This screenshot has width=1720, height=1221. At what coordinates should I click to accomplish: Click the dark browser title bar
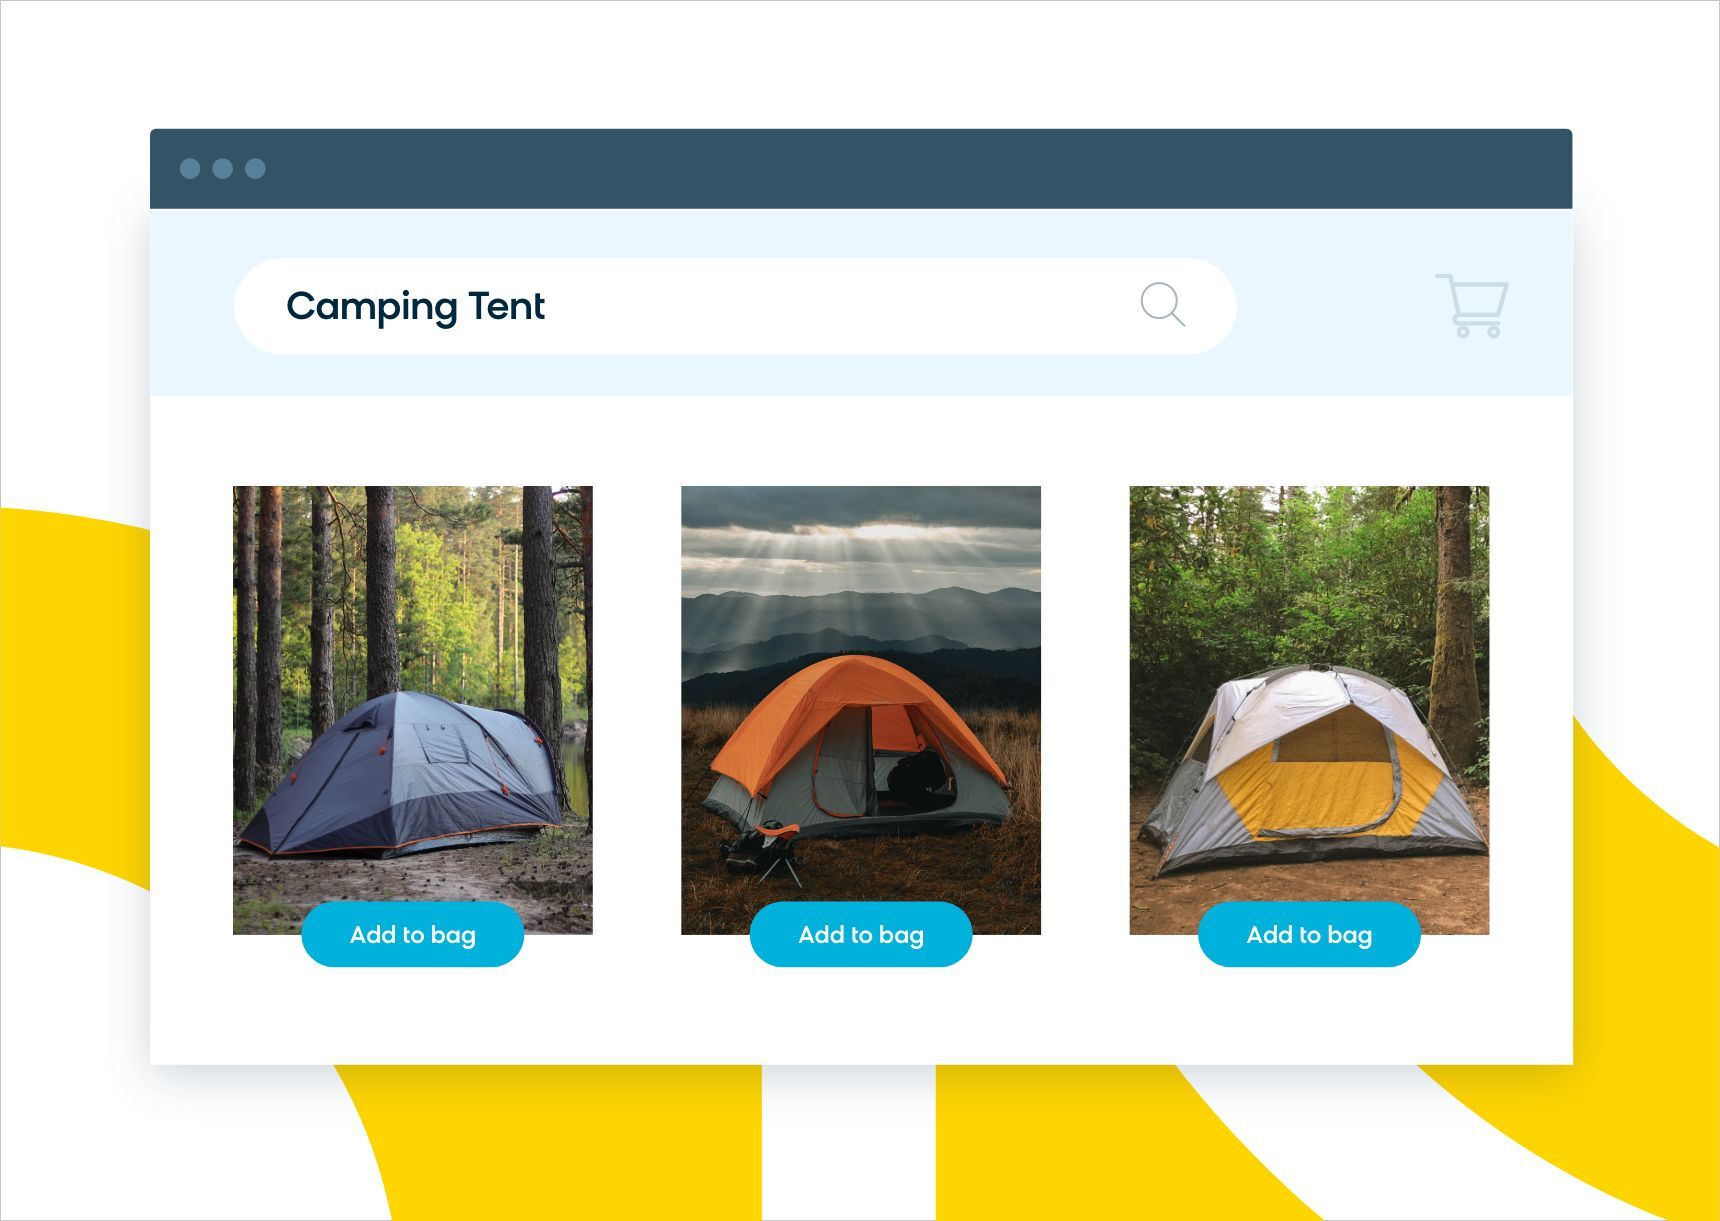coord(861,168)
